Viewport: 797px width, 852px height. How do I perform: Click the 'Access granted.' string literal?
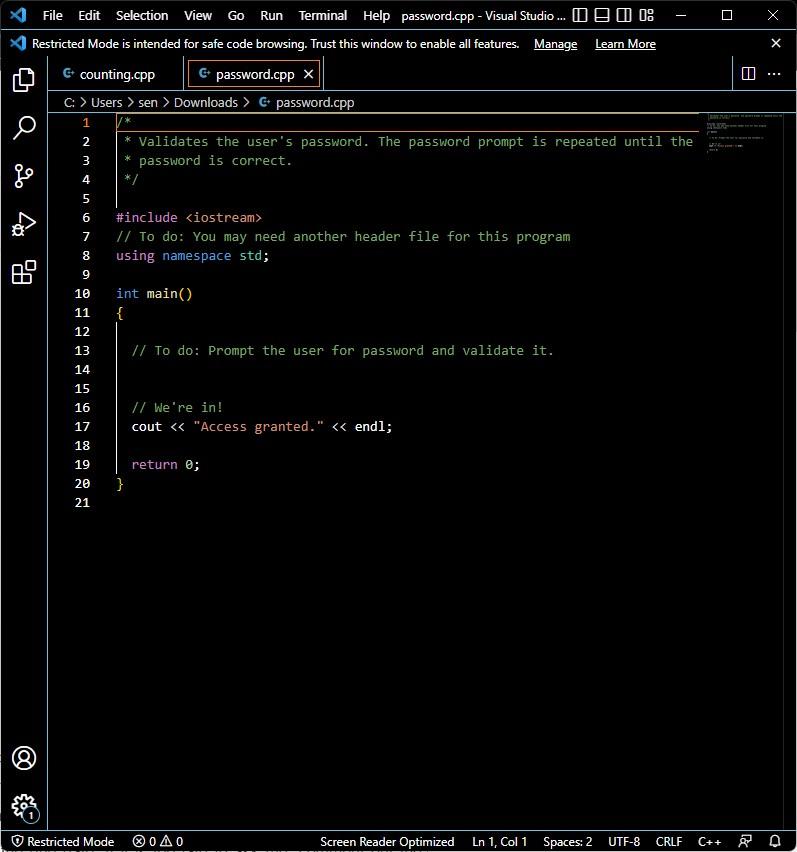pyautogui.click(x=258, y=427)
